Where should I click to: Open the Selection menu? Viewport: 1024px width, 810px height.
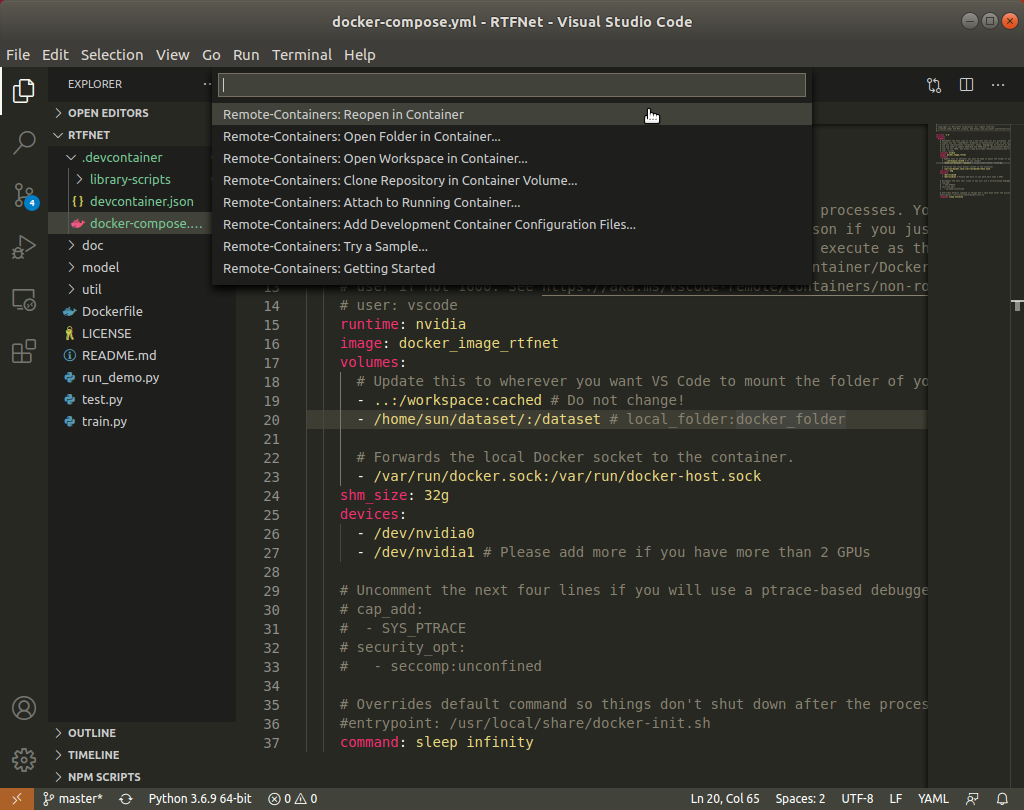[x=112, y=55]
